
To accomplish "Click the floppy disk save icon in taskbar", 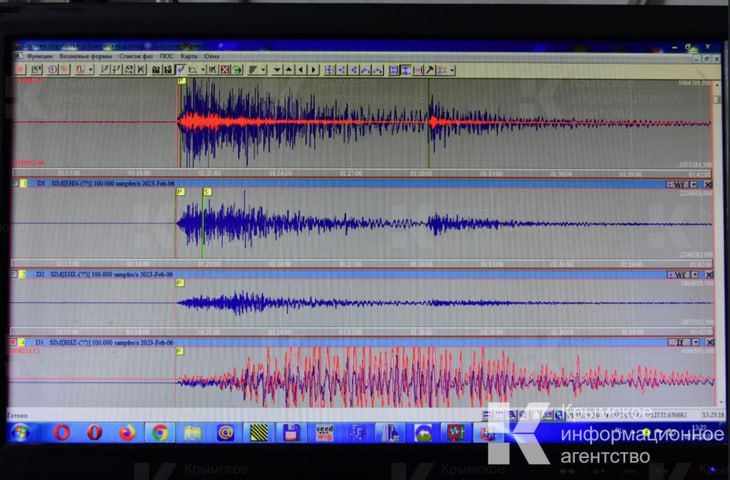I will (291, 432).
